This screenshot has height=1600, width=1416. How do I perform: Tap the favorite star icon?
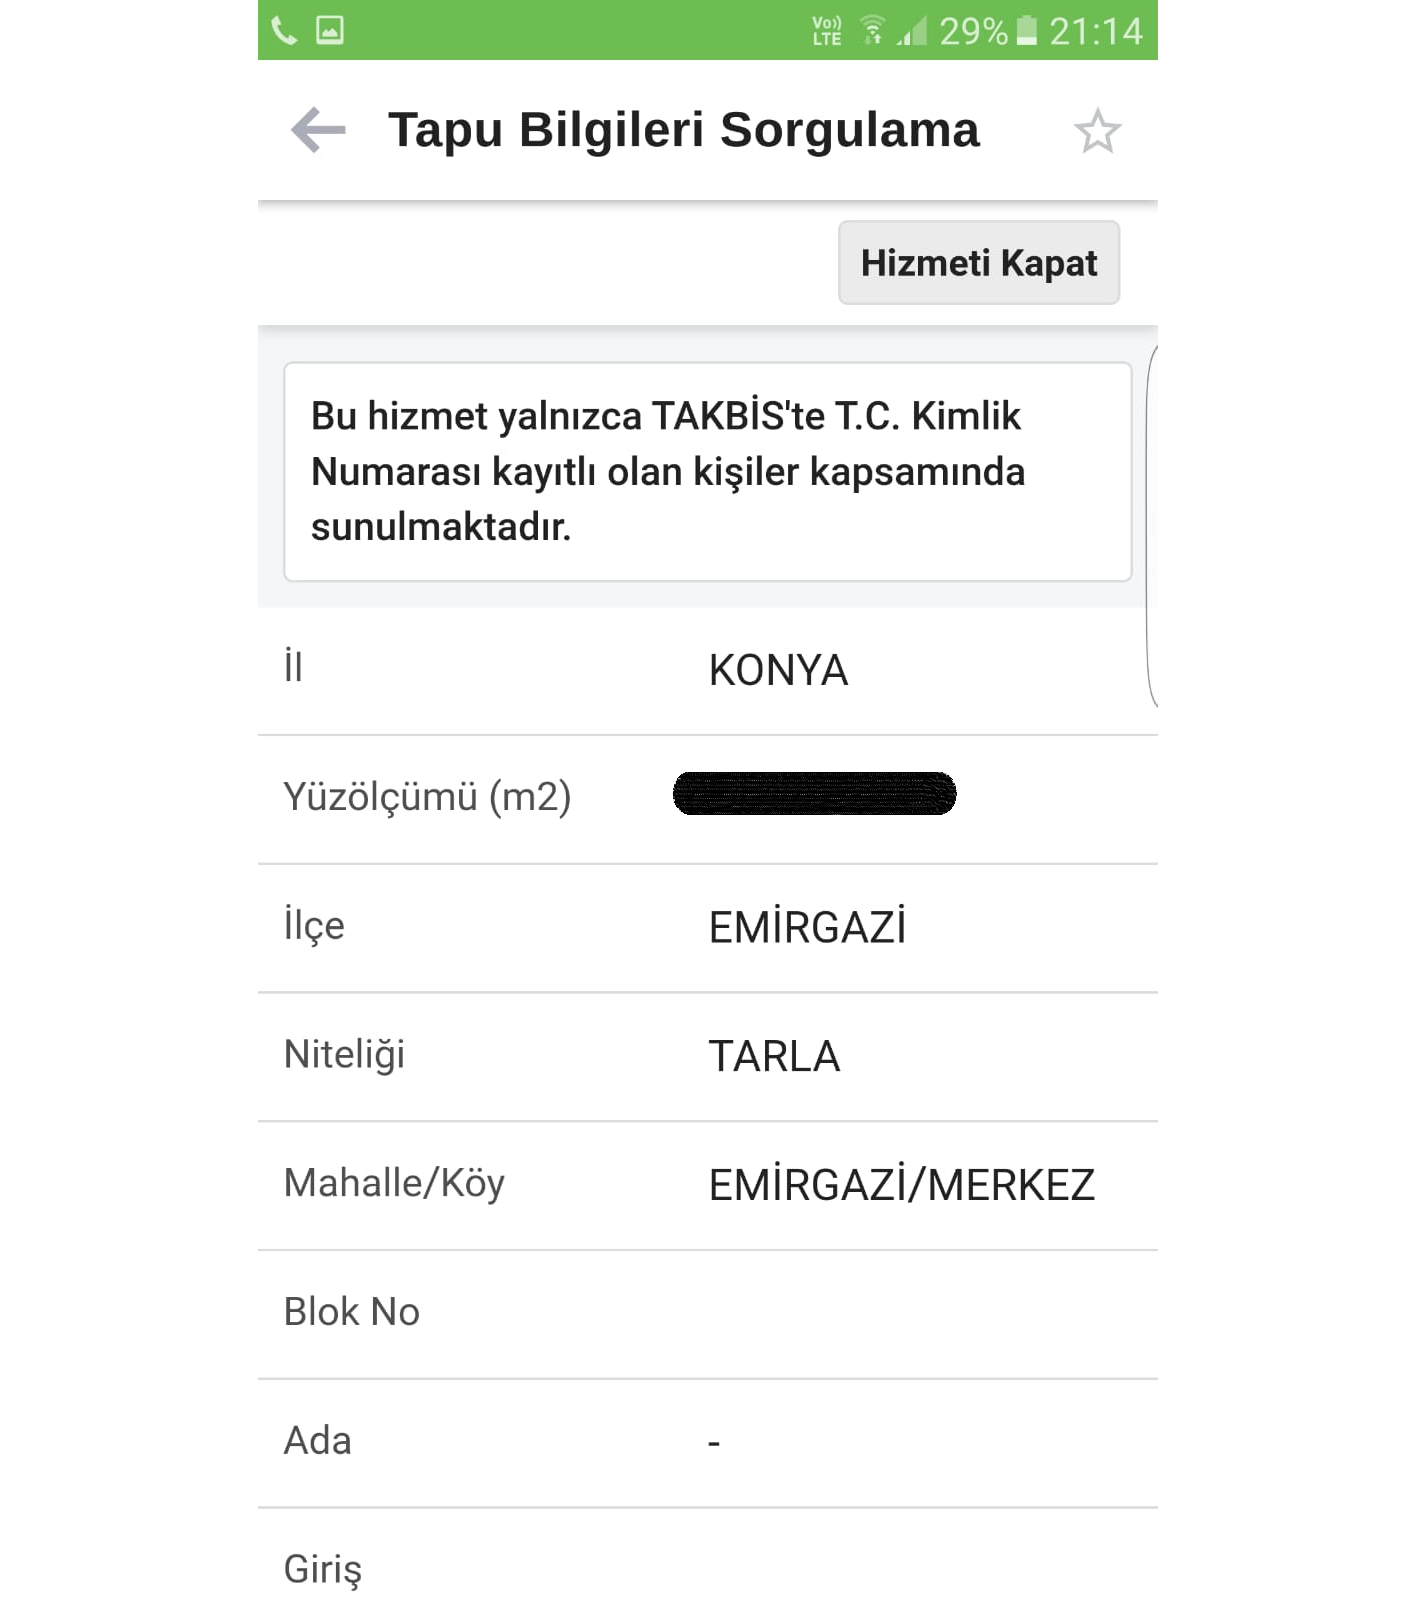(1097, 131)
